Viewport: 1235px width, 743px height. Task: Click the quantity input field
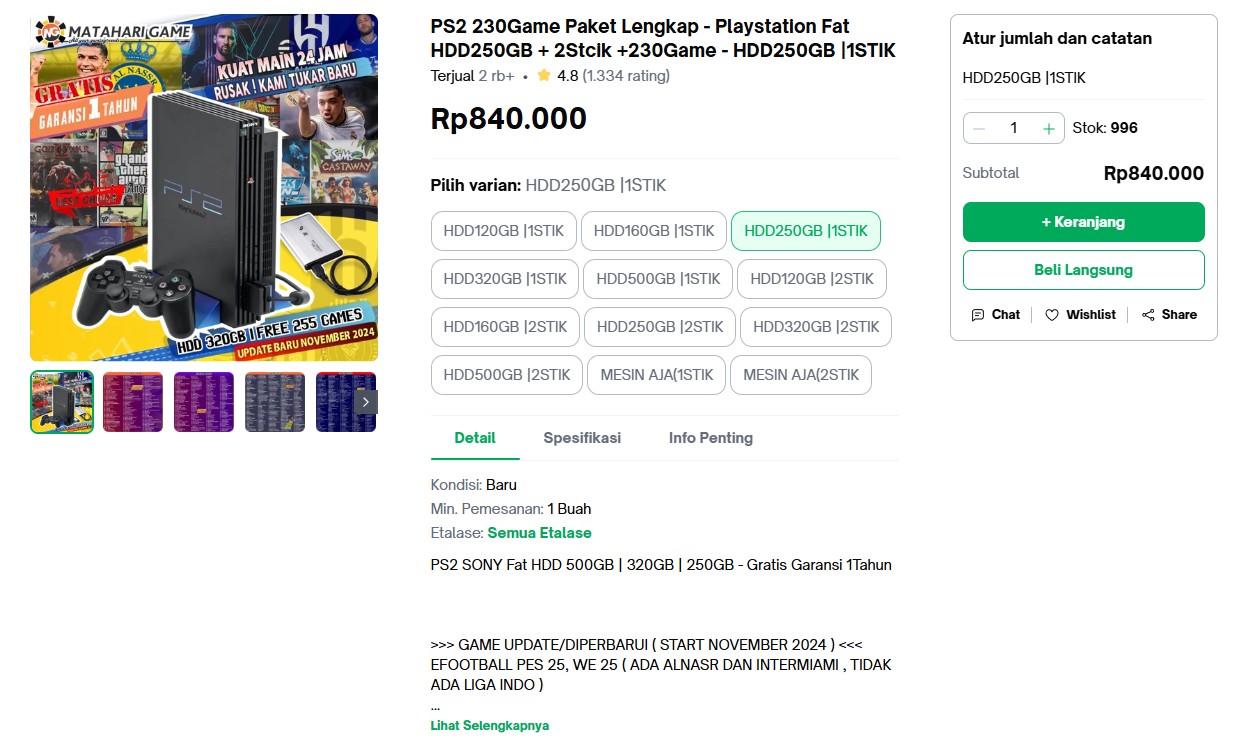coord(1013,128)
